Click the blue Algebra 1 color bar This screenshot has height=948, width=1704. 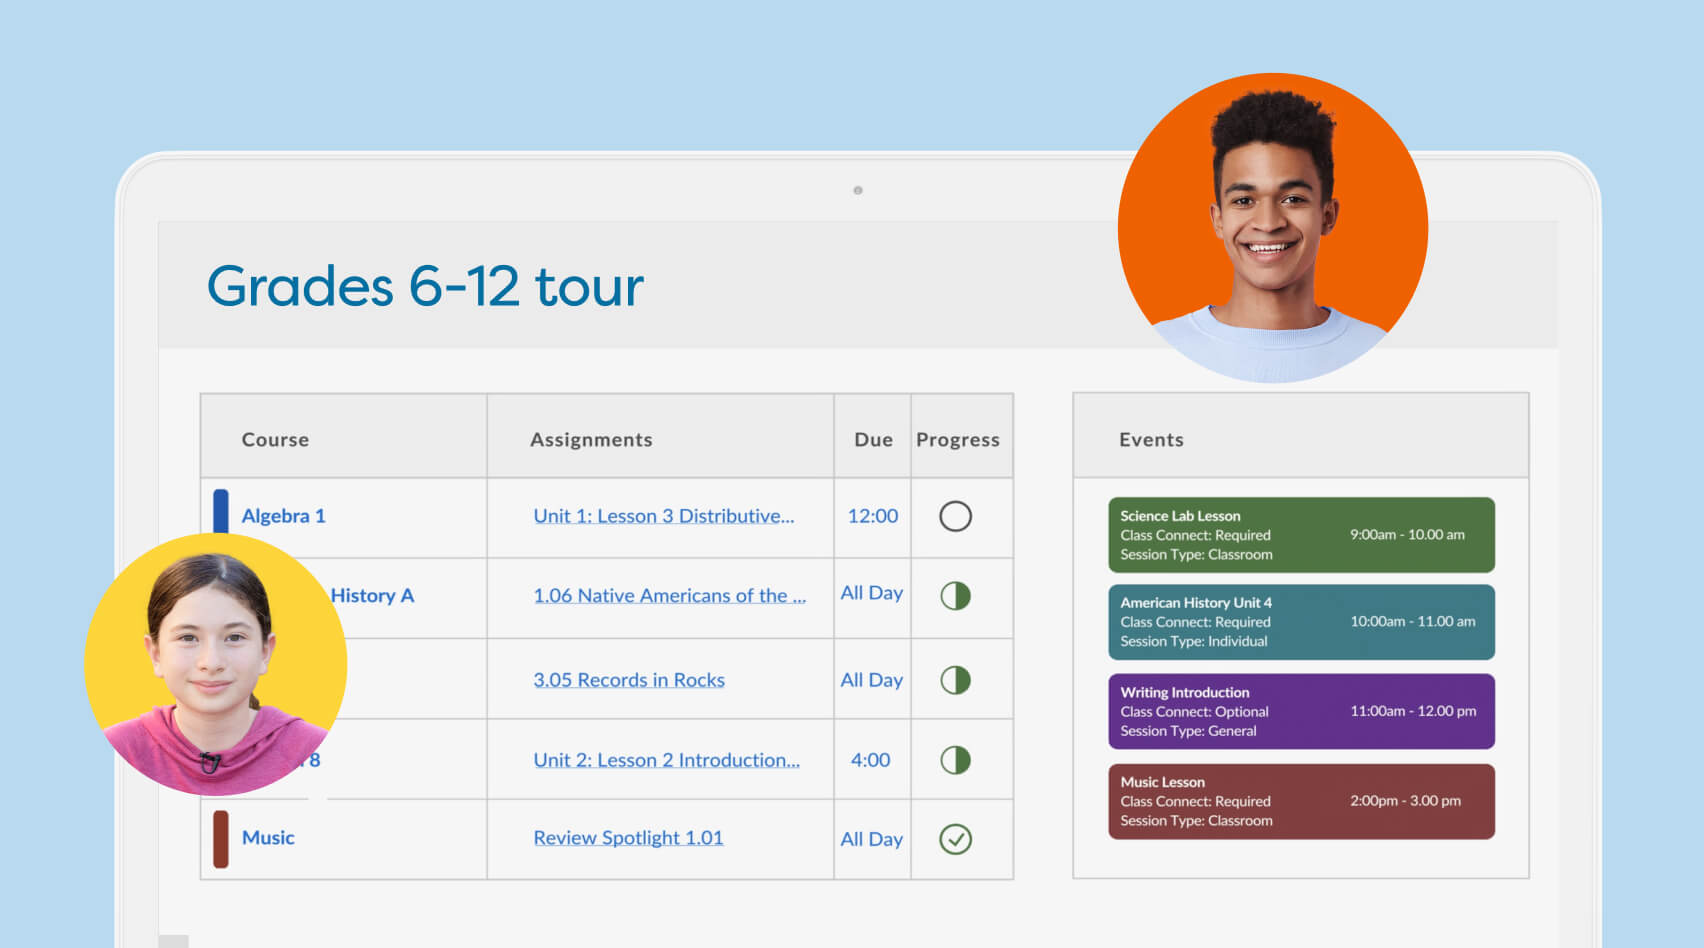(221, 512)
